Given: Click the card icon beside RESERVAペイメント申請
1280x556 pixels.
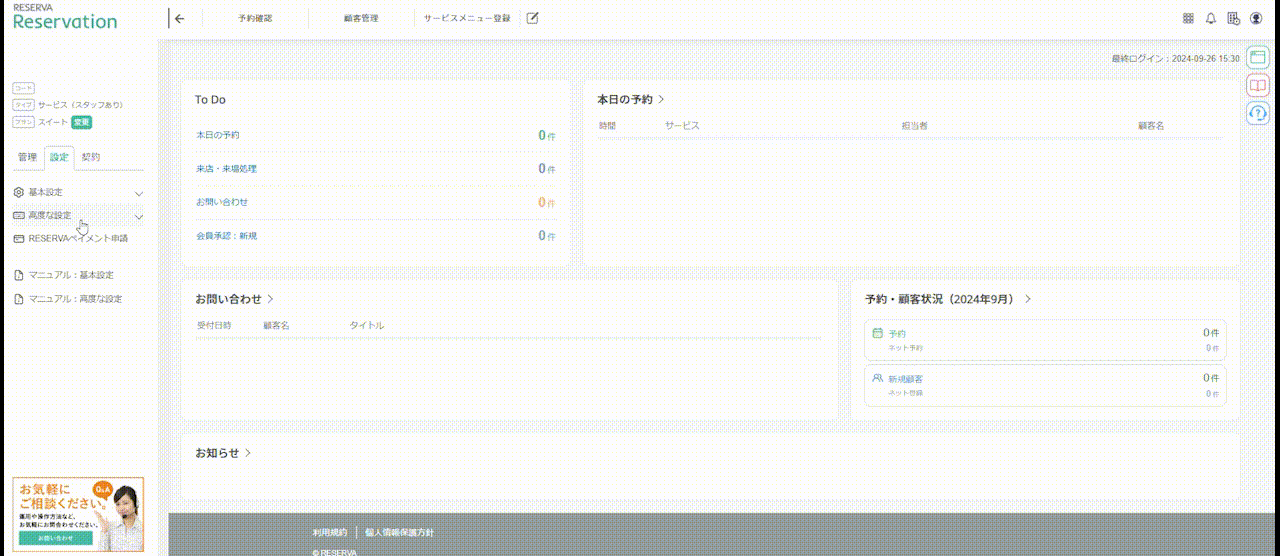Looking at the screenshot, I should (19, 239).
